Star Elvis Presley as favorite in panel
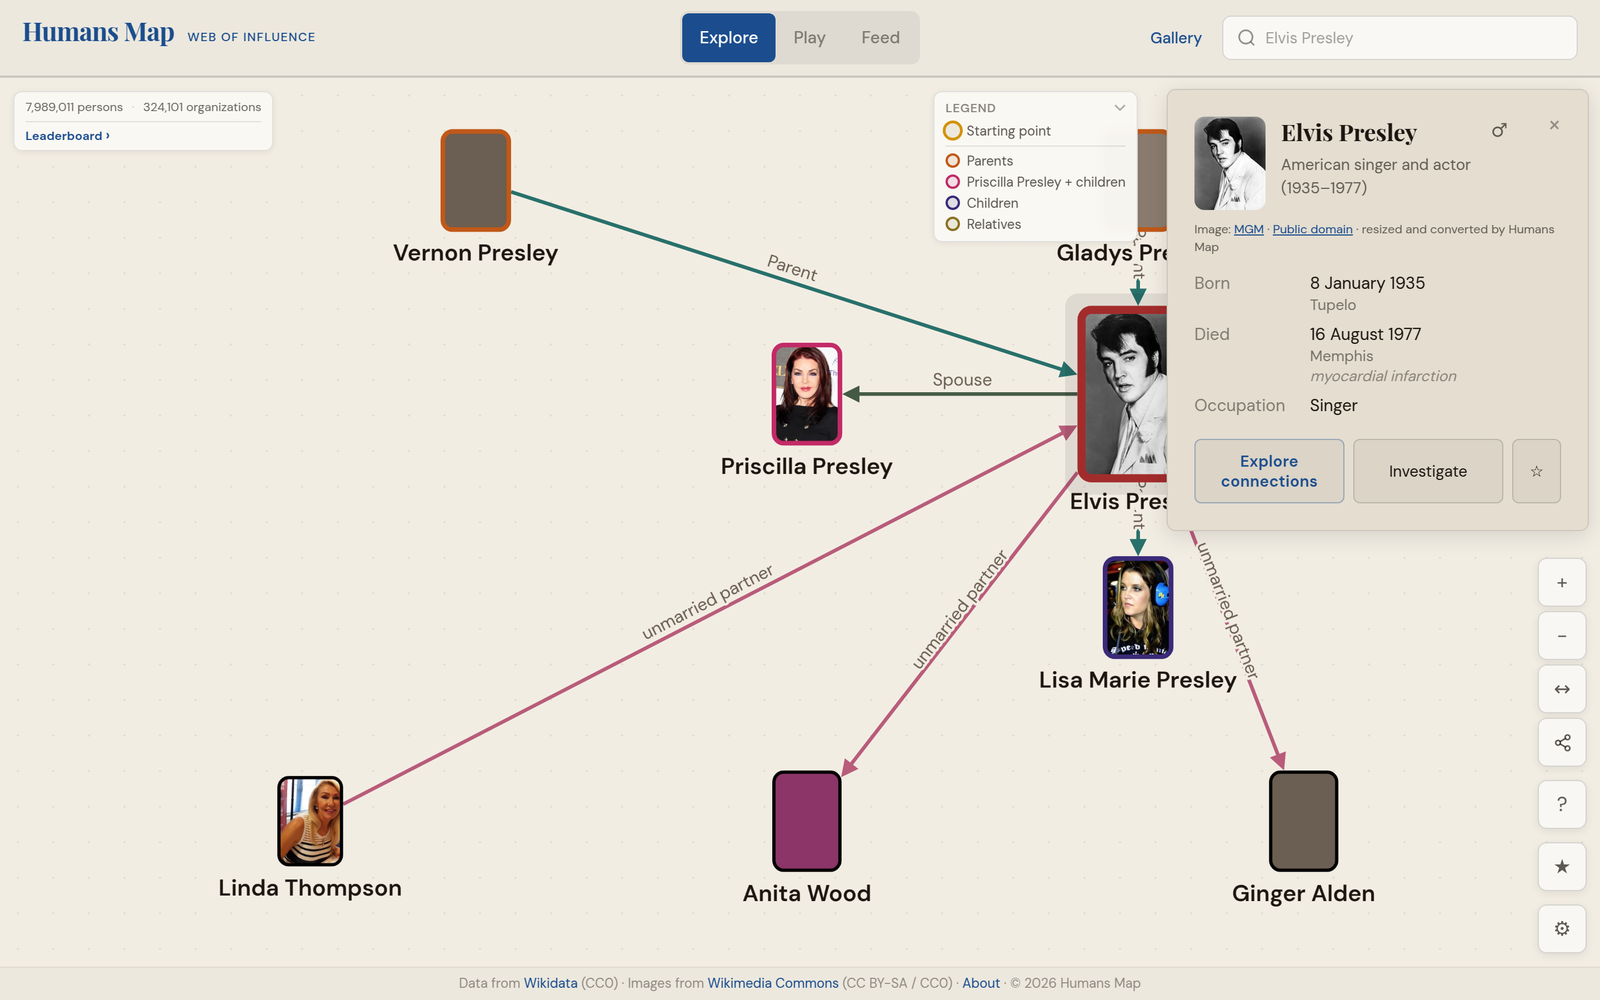 tap(1536, 471)
